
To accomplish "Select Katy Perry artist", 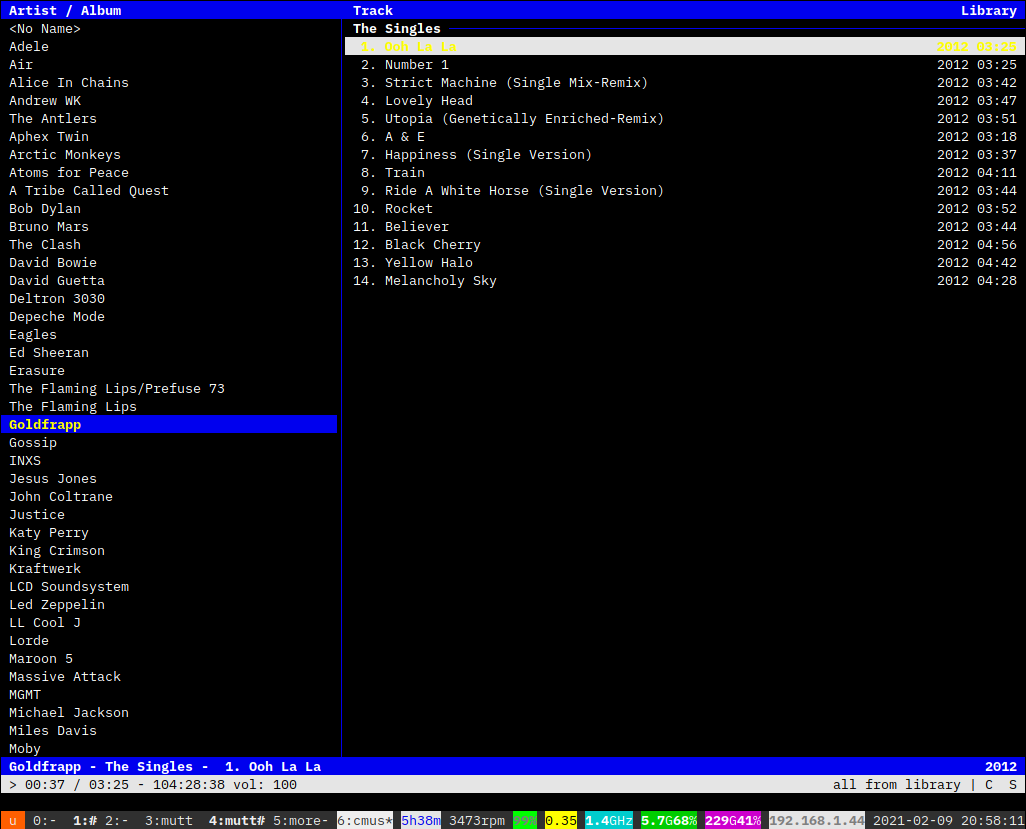I will click(x=169, y=533).
